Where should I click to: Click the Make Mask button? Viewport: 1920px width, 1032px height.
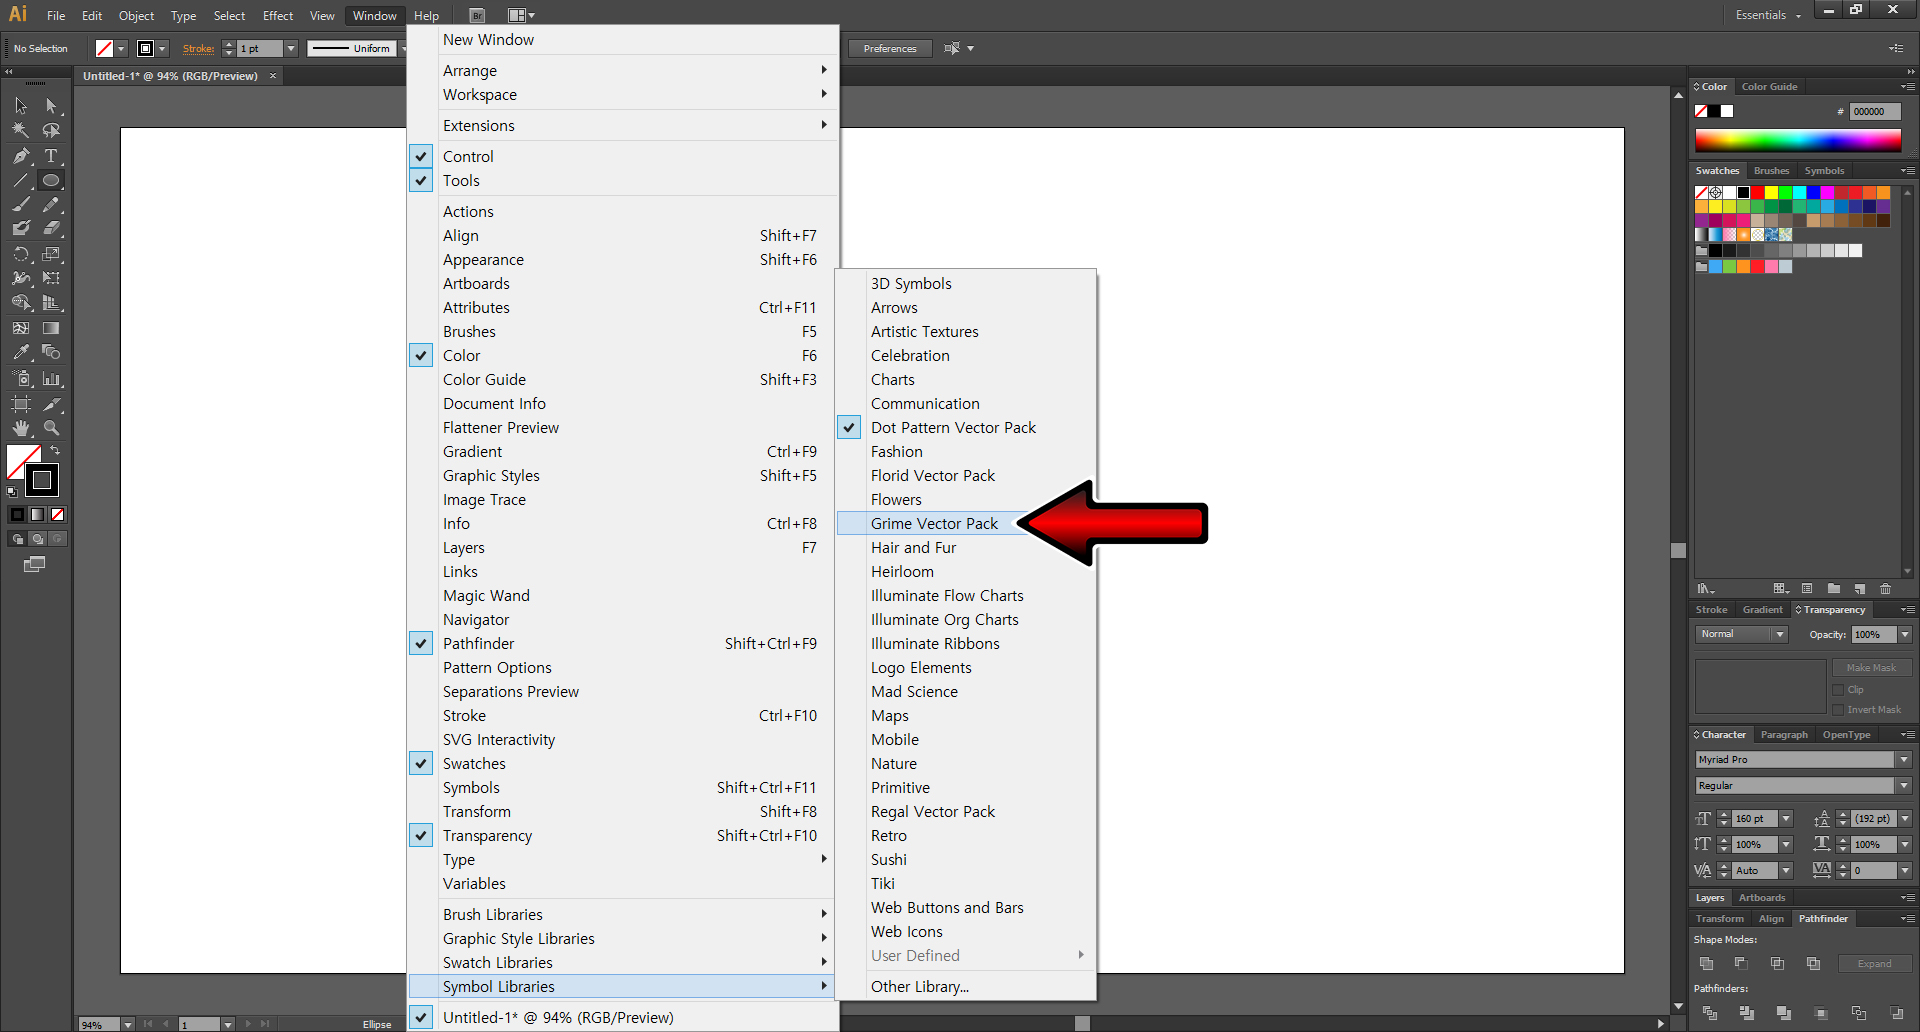click(x=1871, y=667)
